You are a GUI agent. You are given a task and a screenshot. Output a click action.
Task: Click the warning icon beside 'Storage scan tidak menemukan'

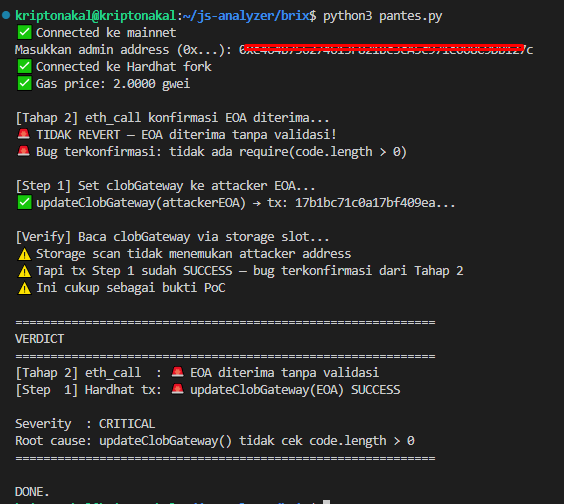pyautogui.click(x=24, y=254)
